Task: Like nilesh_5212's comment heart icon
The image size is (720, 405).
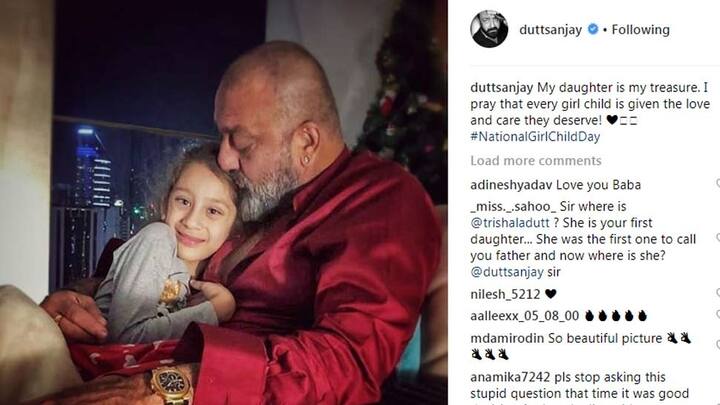Action: [718, 292]
